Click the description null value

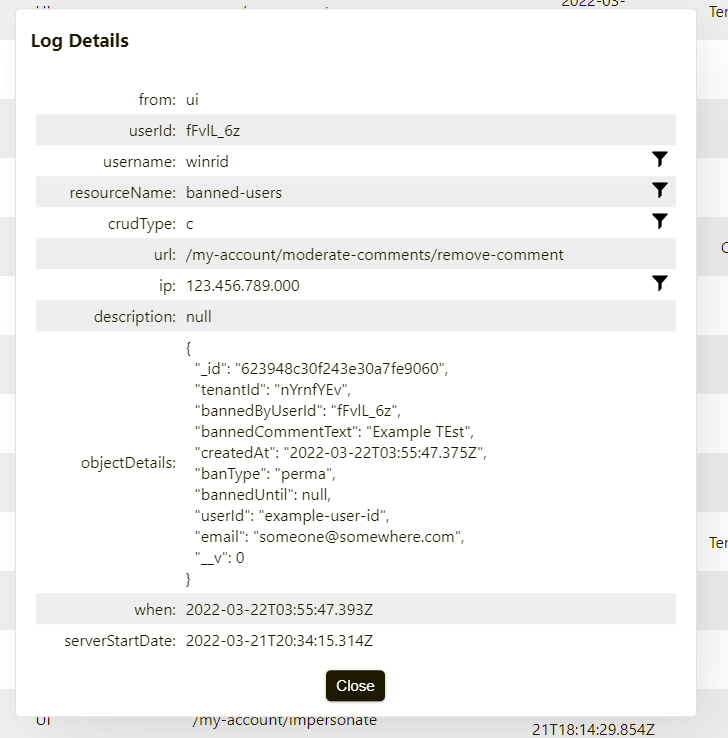(199, 317)
